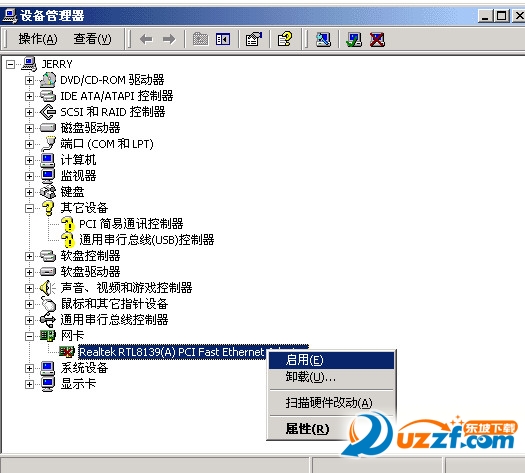Screen dimensions: 525x473
Task: Click the Back arrow toolbar icon
Action: click(x=146, y=39)
